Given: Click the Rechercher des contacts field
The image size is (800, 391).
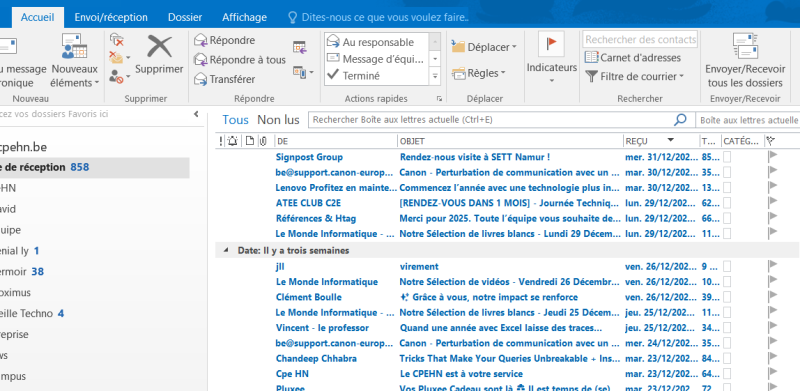Looking at the screenshot, I should [x=640, y=39].
